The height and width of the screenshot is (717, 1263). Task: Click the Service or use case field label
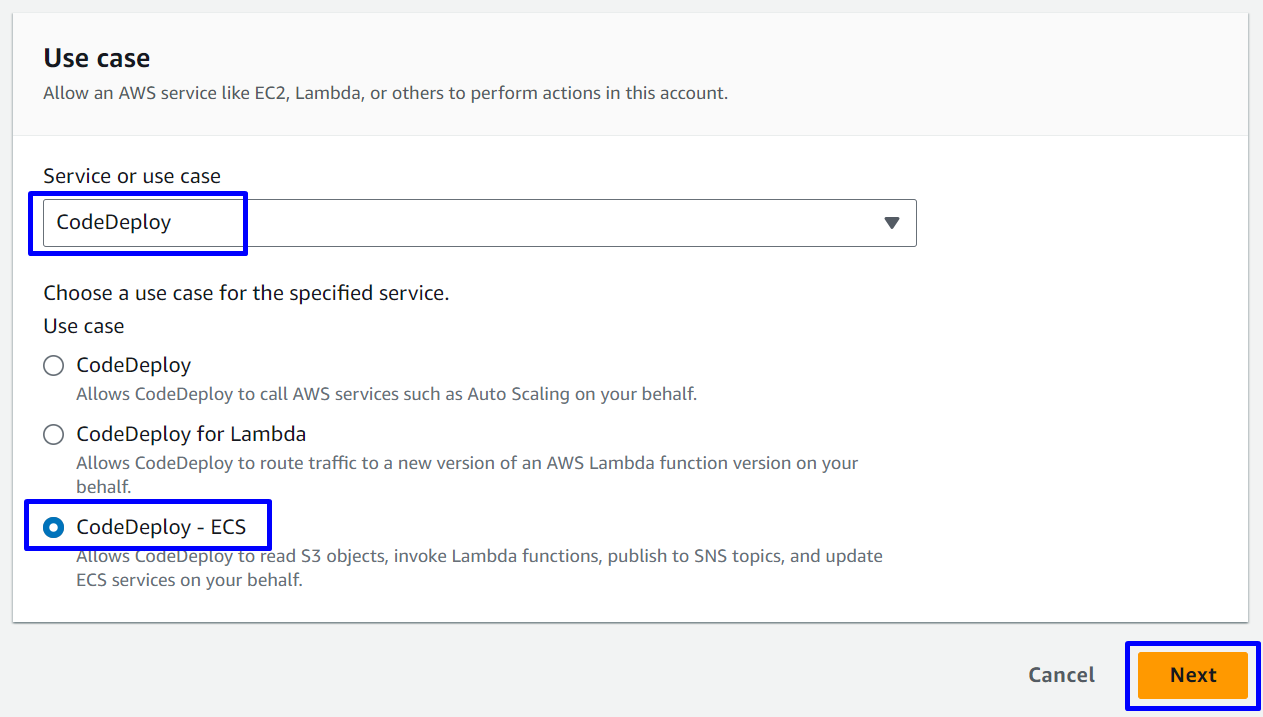click(x=132, y=176)
